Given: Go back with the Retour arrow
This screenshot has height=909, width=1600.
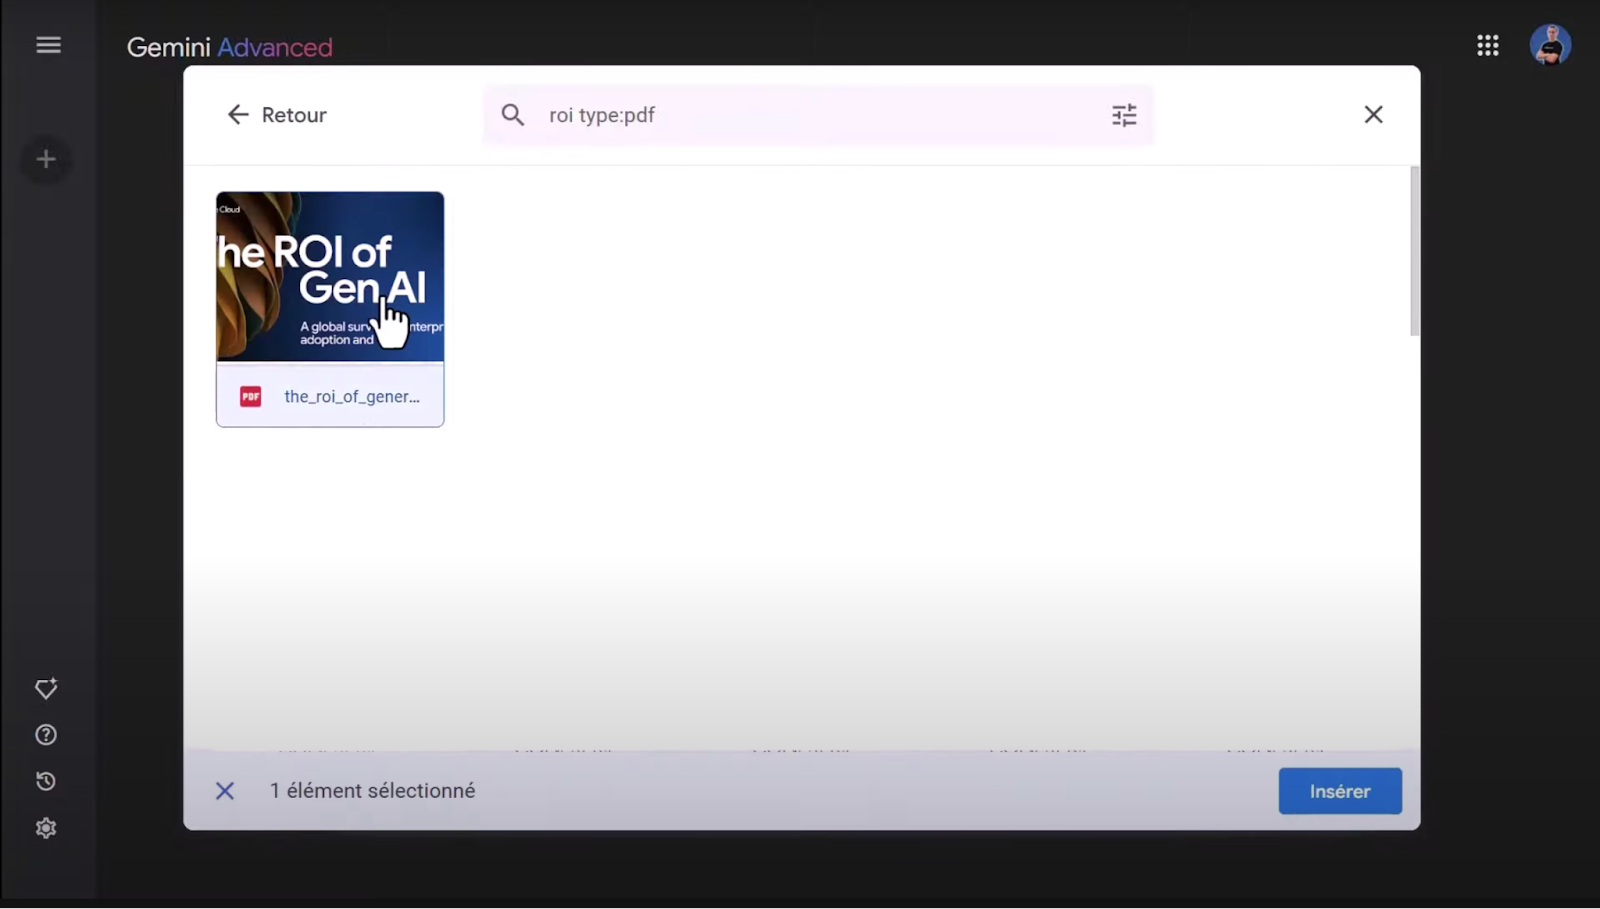Looking at the screenshot, I should click(277, 115).
